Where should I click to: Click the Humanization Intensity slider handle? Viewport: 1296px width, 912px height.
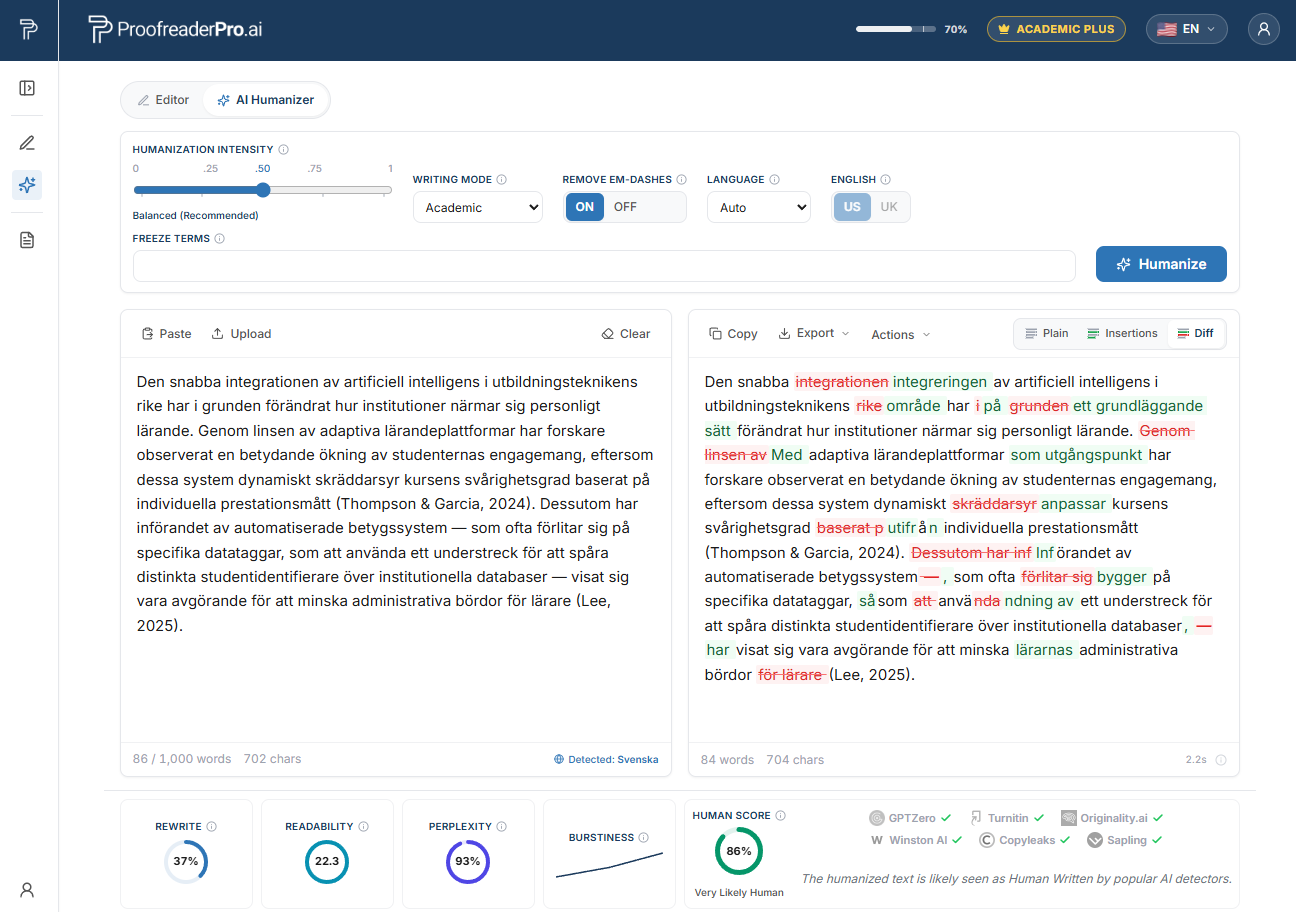[x=263, y=190]
